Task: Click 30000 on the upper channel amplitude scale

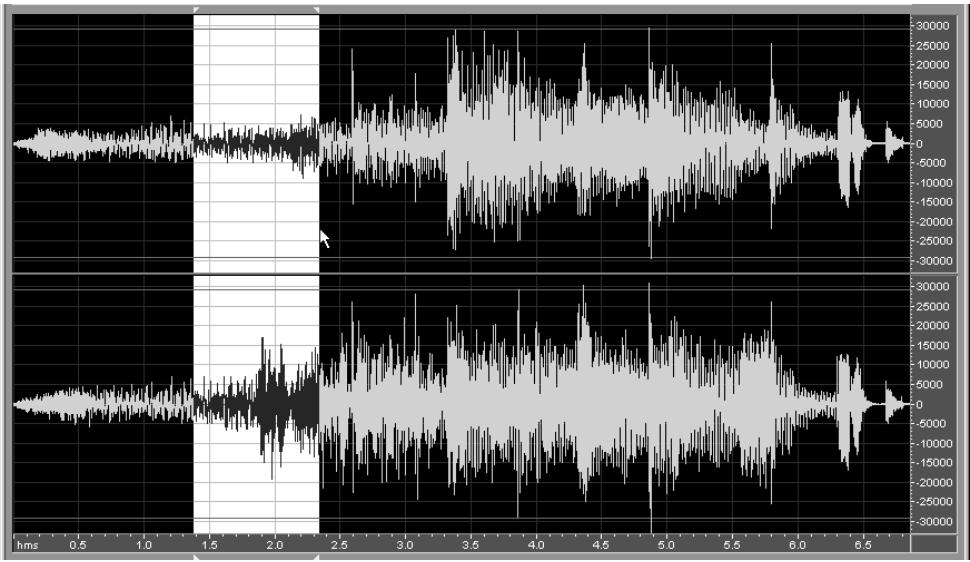Action: [x=932, y=26]
